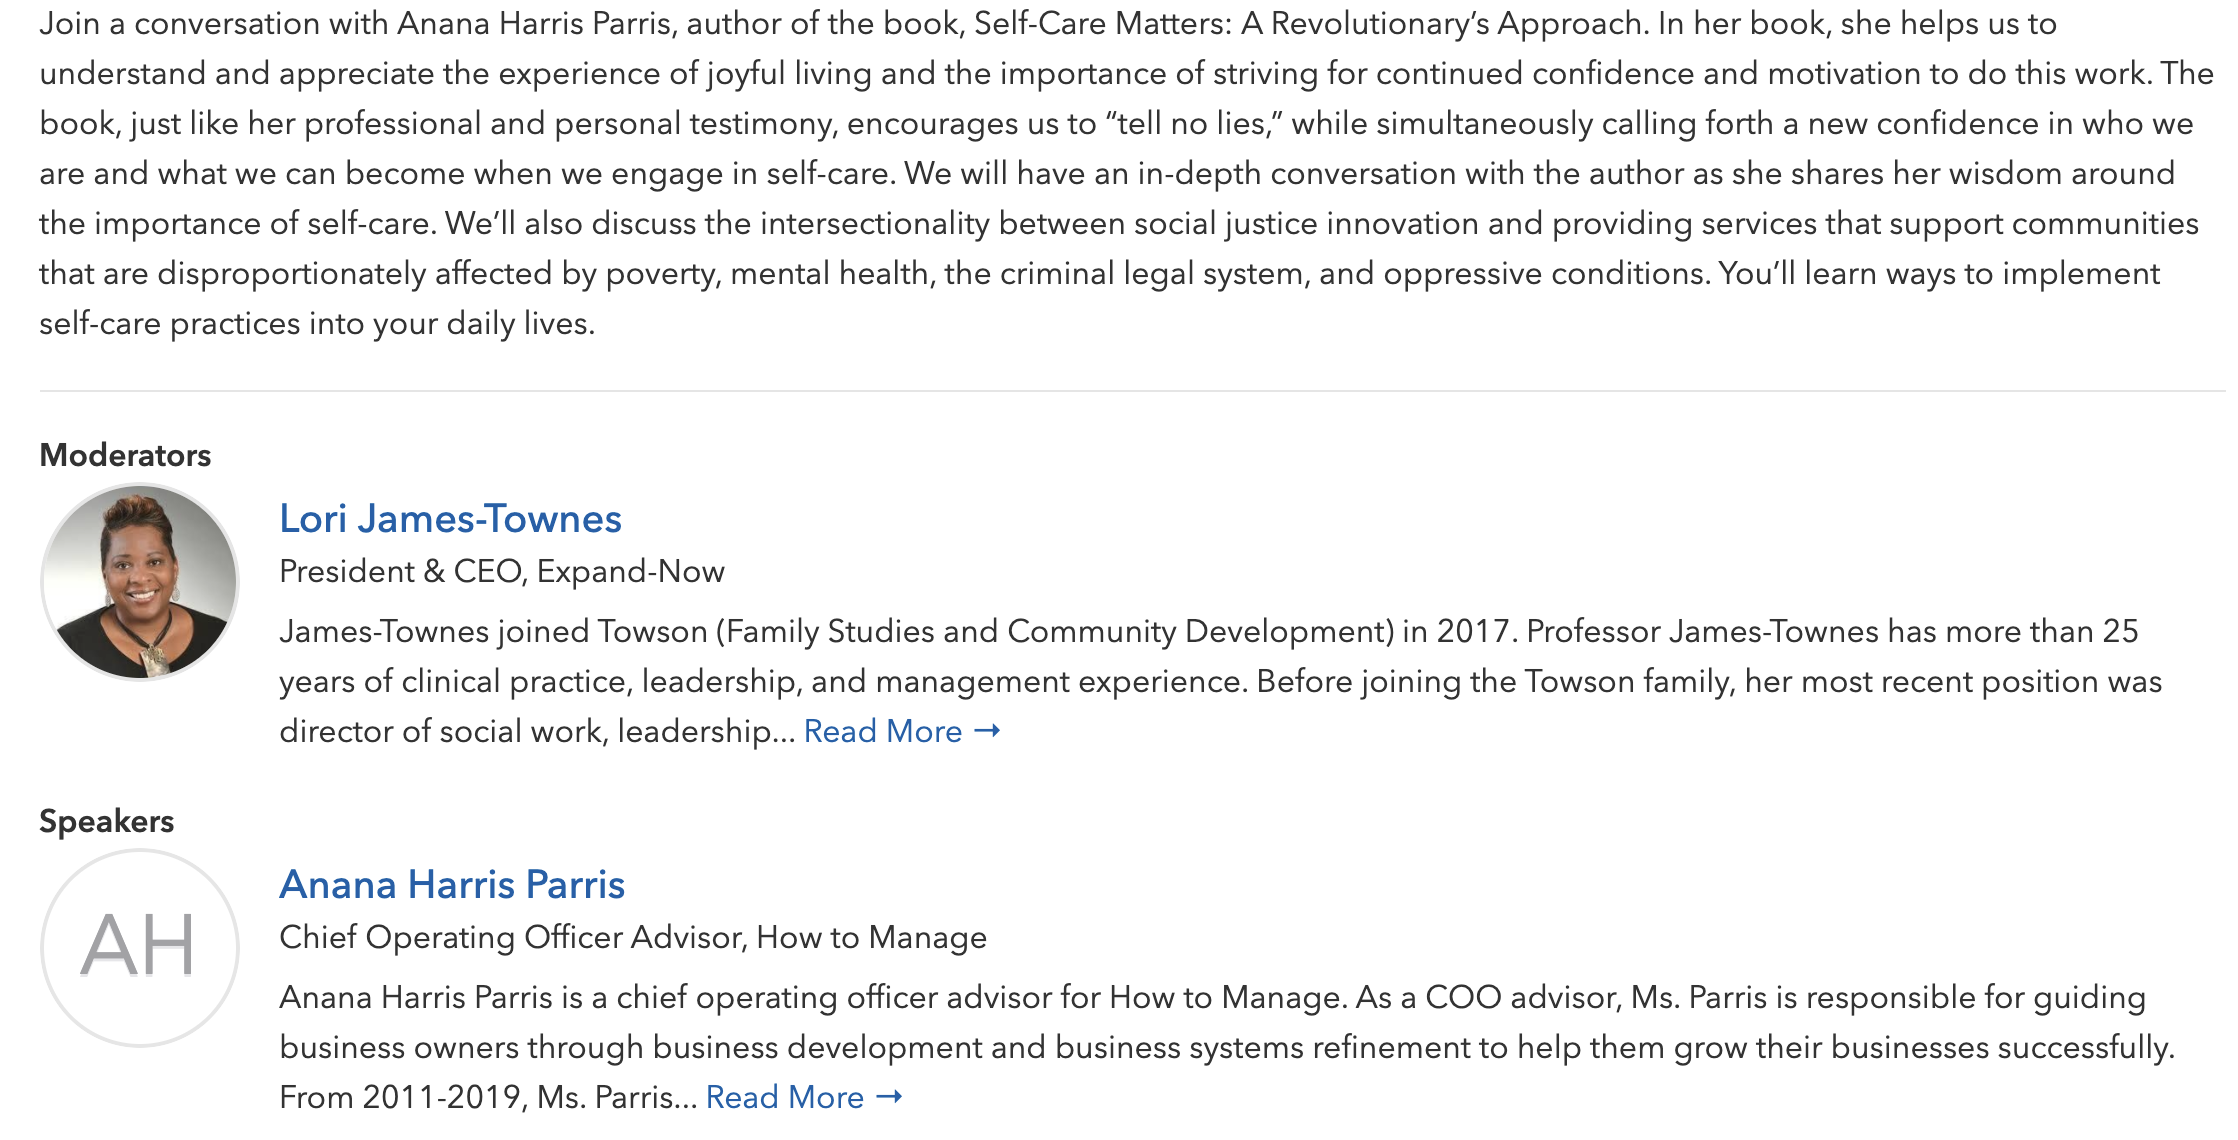
Task: Open Anana Harris Parris profile link
Action: (452, 885)
